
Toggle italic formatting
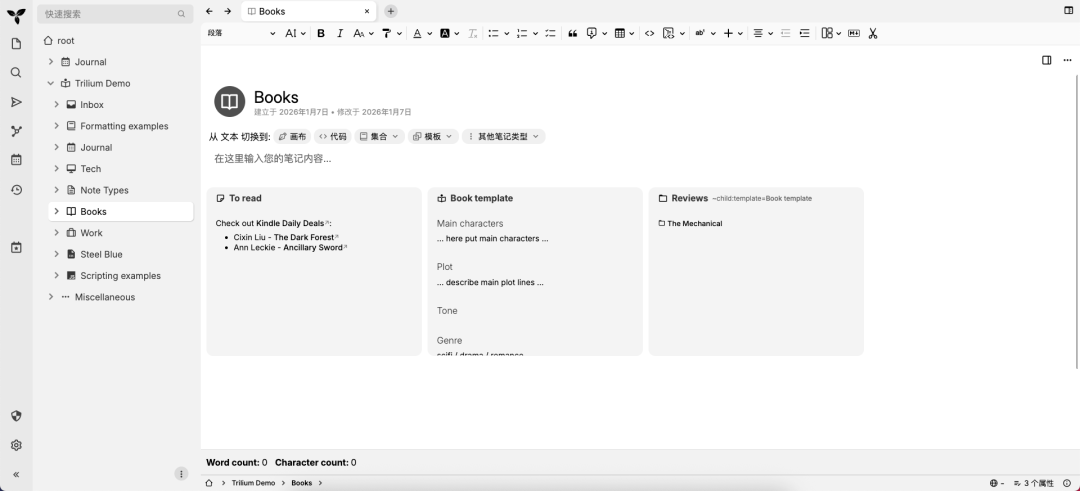click(x=340, y=33)
